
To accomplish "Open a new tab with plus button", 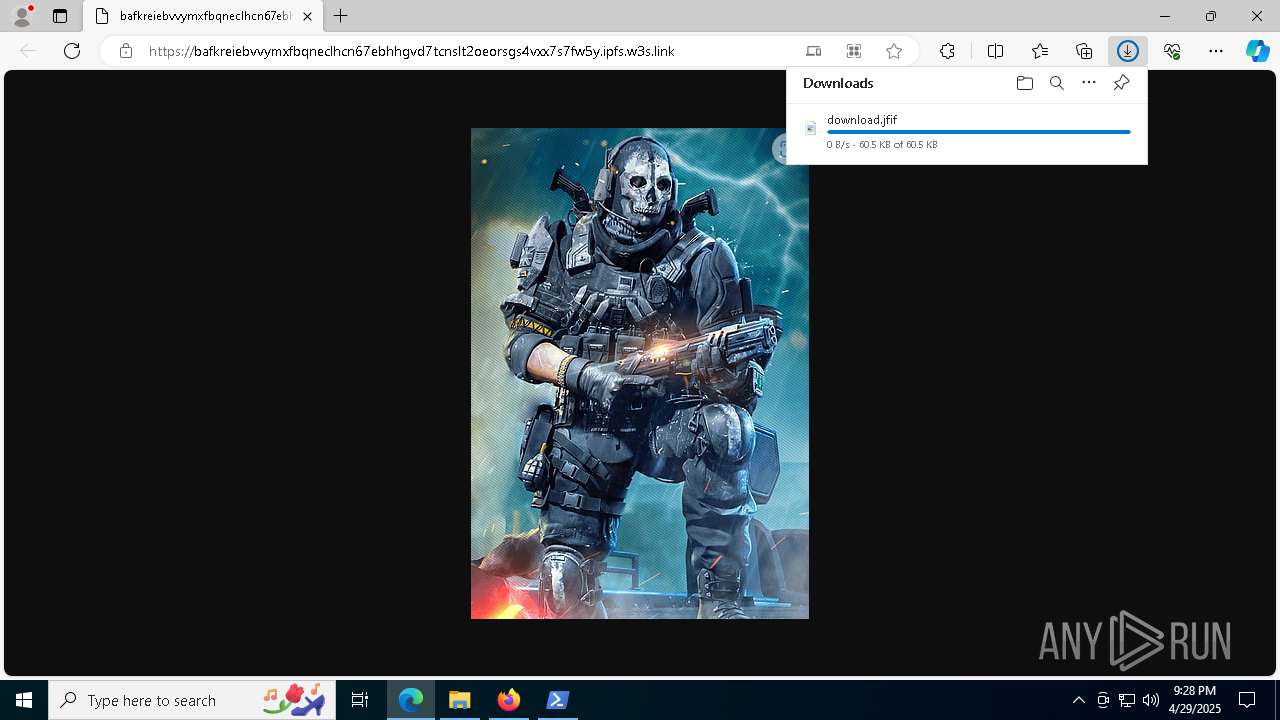I will pos(341,16).
